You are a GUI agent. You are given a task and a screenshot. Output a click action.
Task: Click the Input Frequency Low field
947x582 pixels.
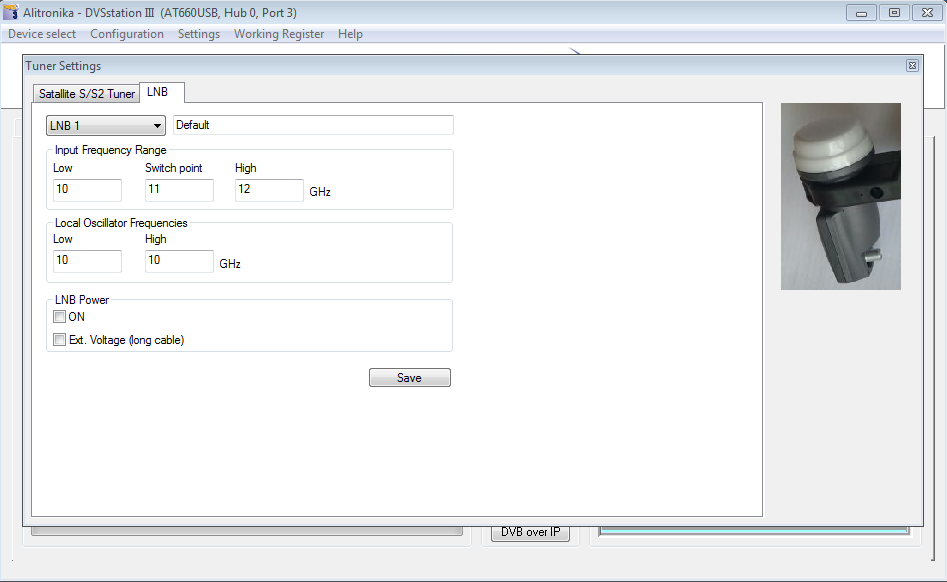87,190
